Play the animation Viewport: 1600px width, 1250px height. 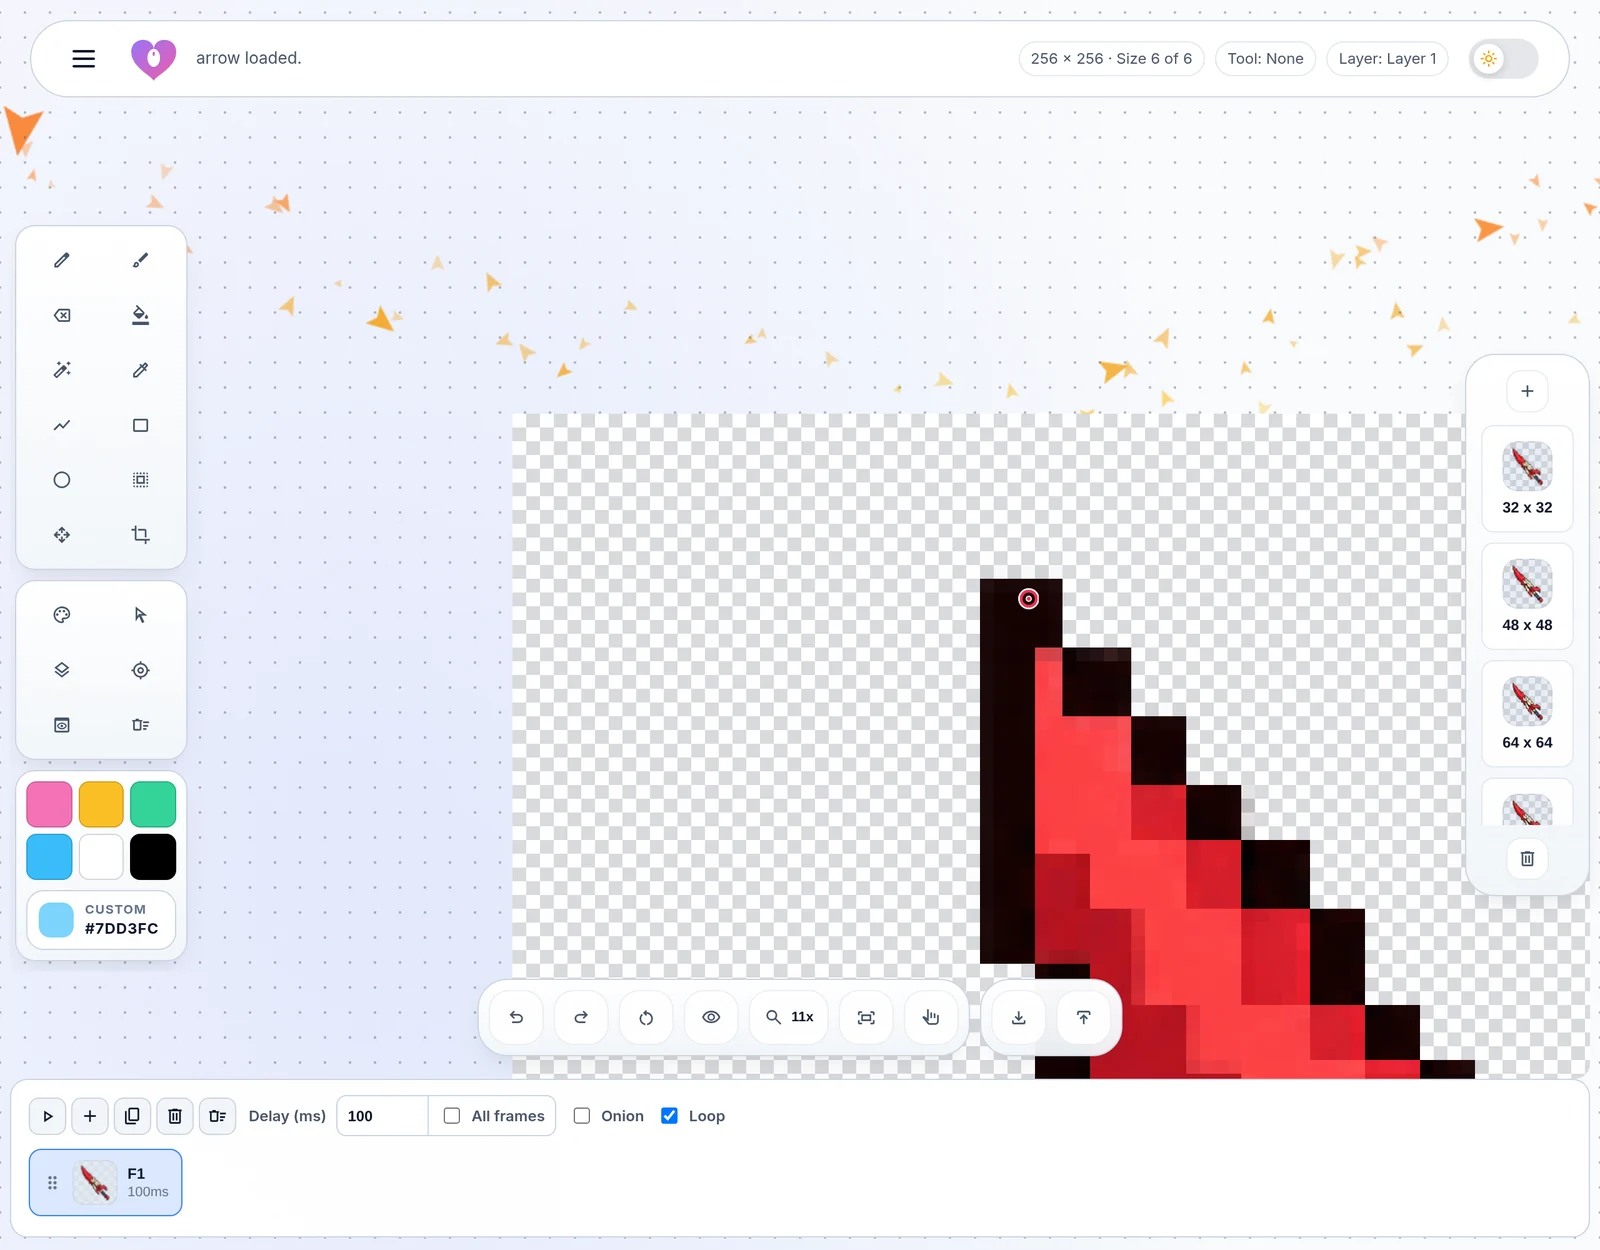coord(48,1116)
